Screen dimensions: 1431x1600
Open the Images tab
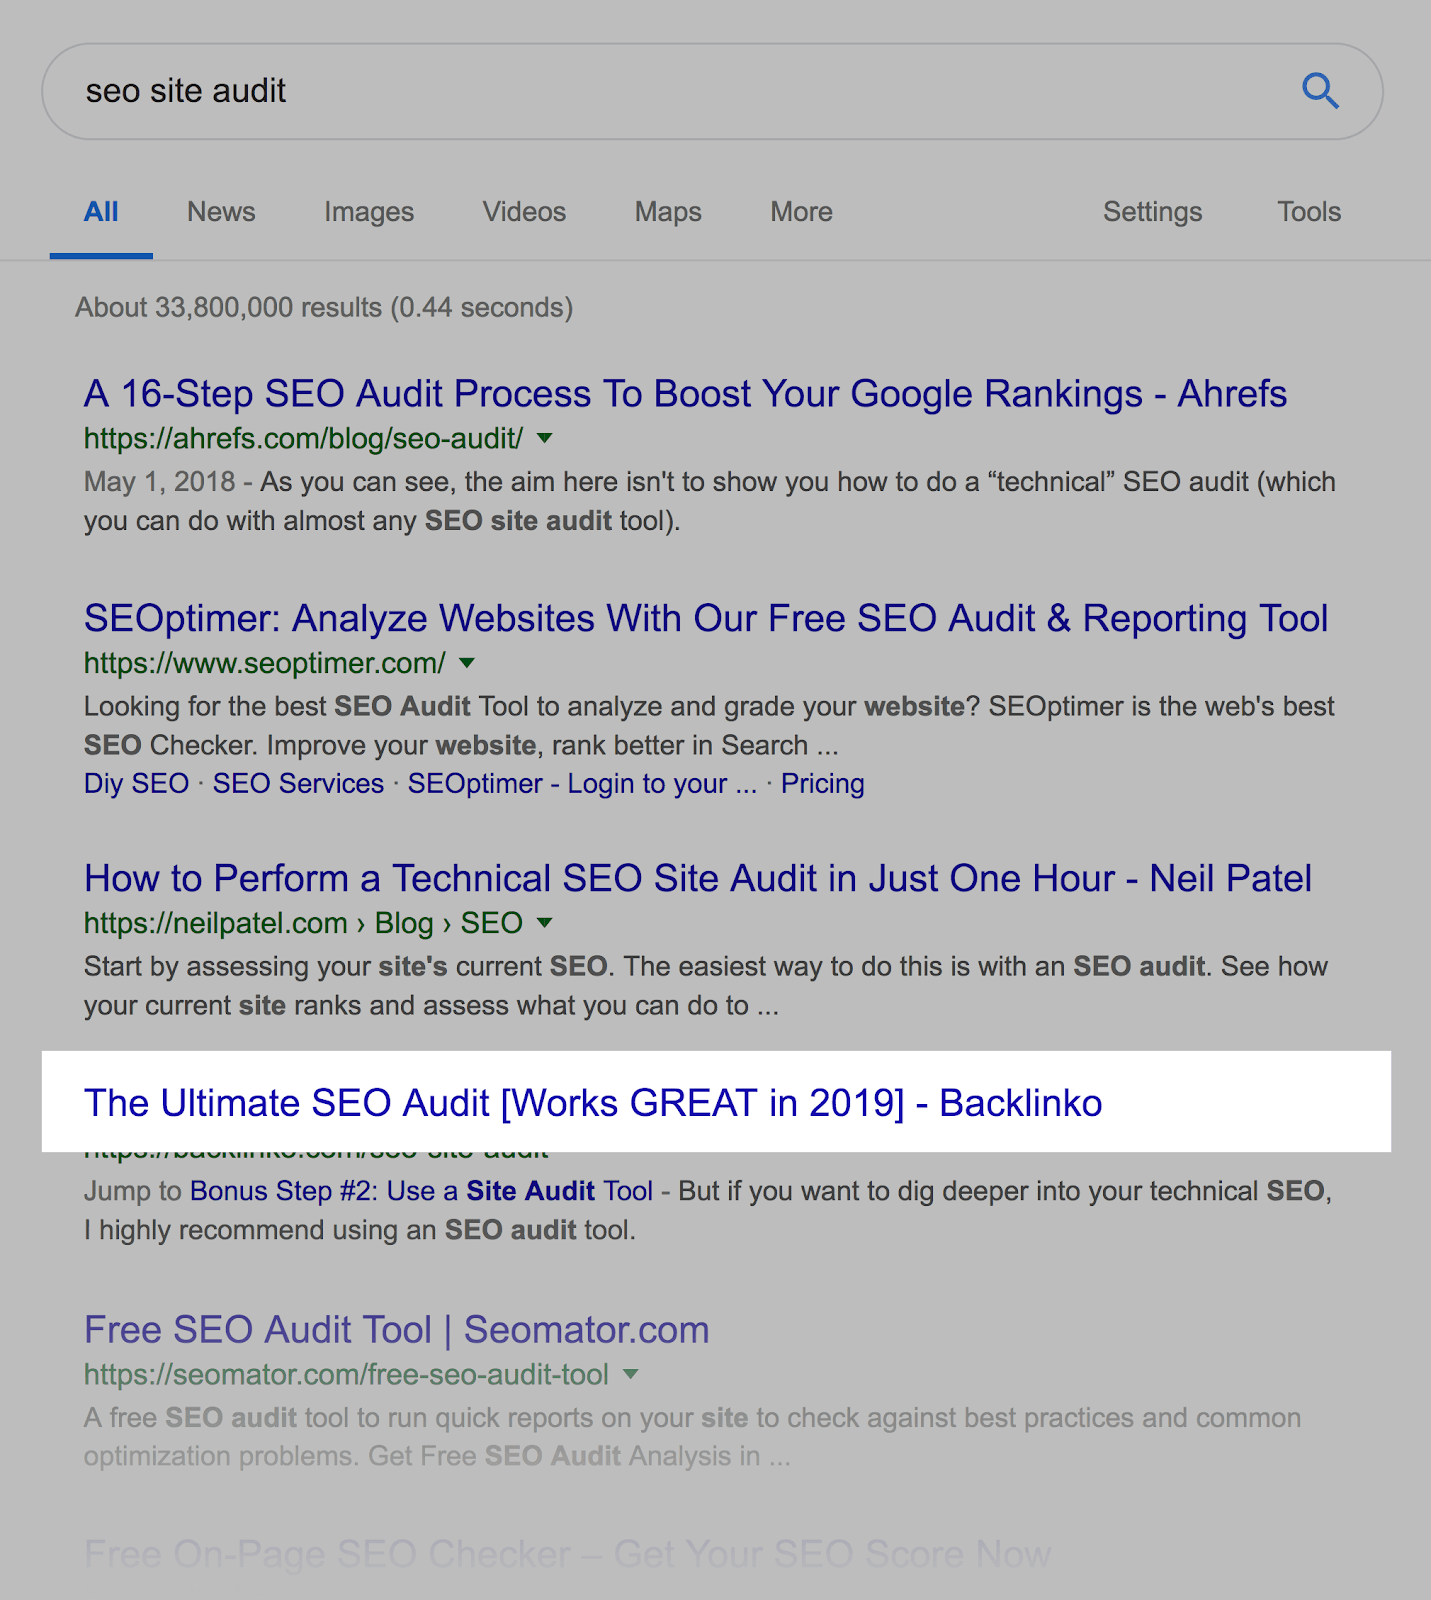coord(368,212)
